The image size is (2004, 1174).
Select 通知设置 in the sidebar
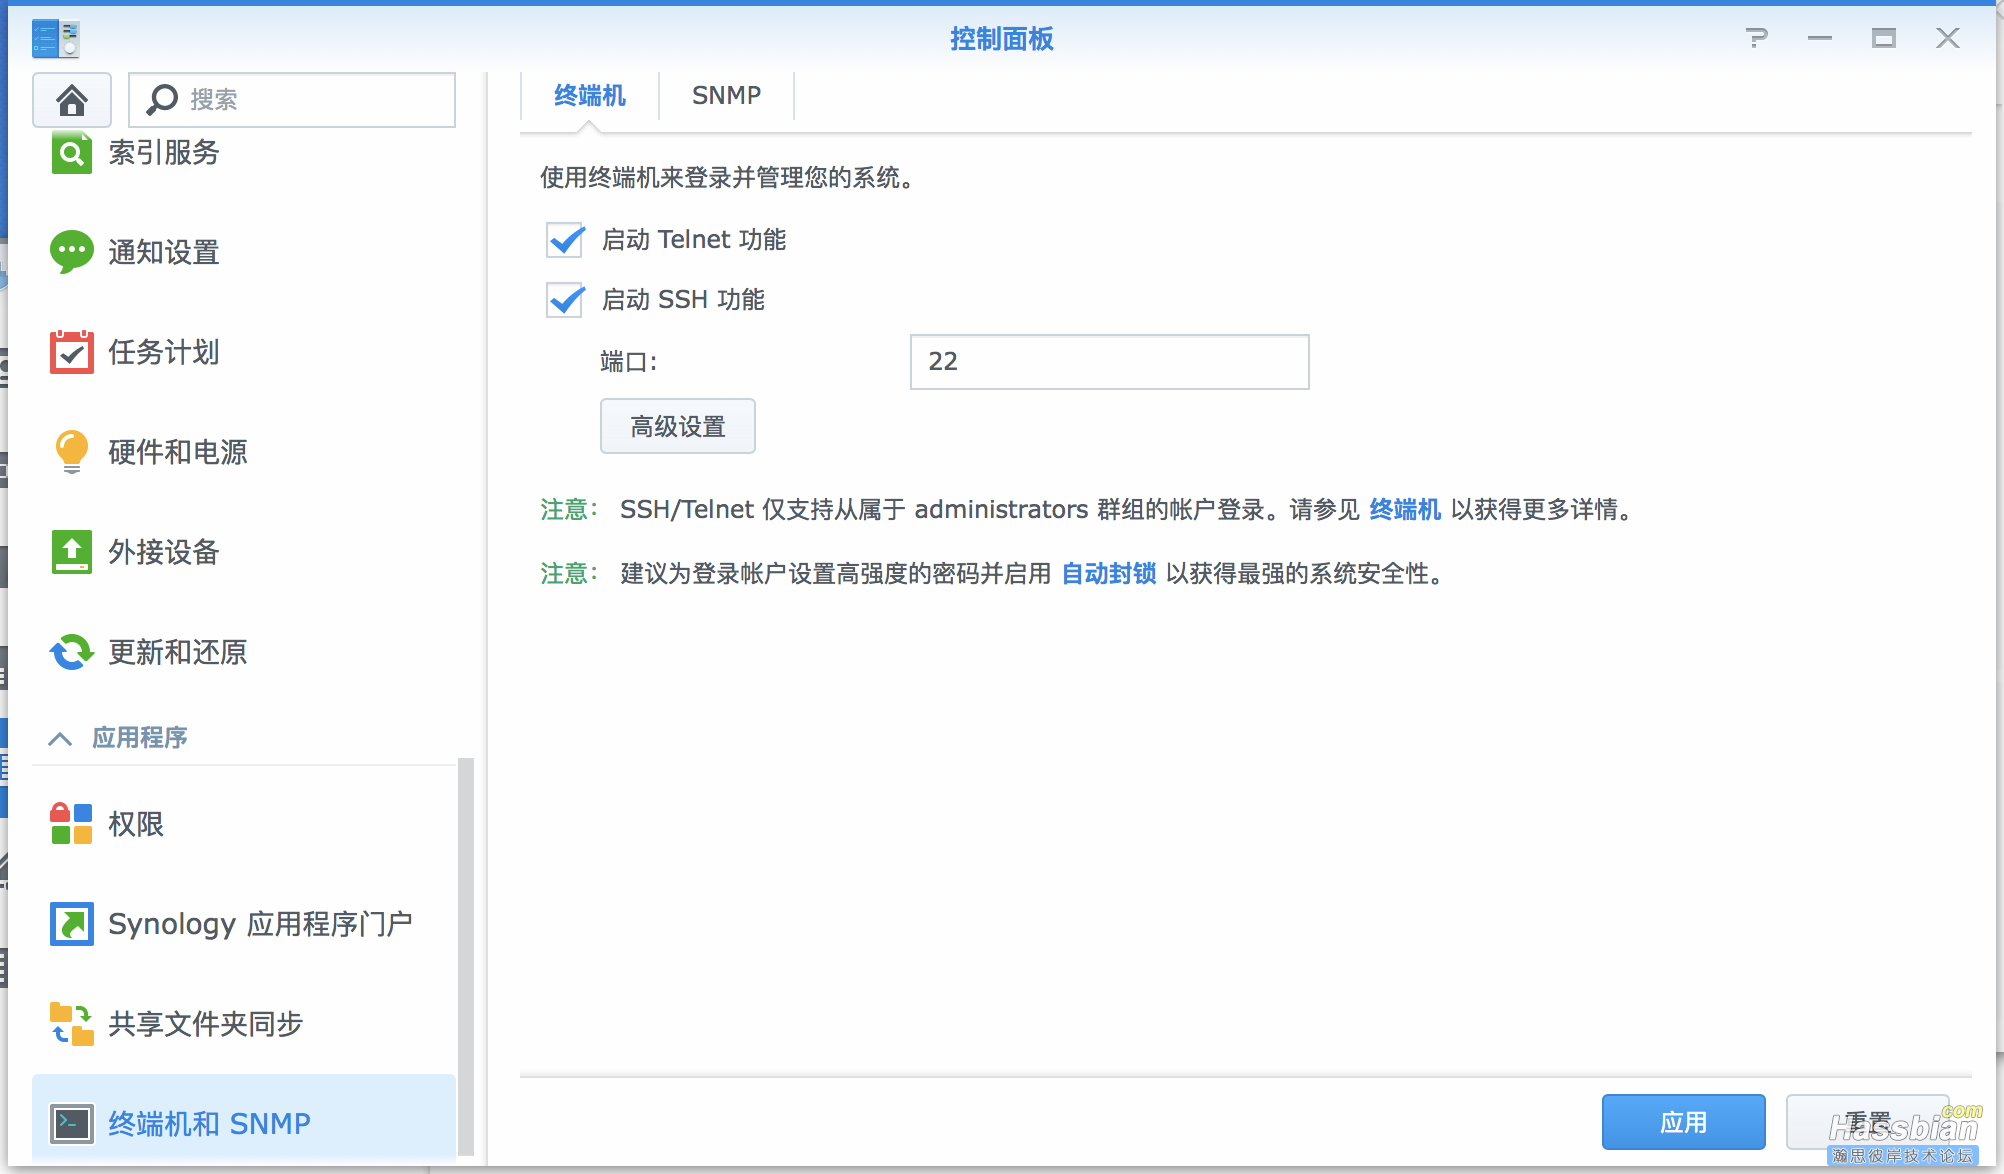[244, 252]
